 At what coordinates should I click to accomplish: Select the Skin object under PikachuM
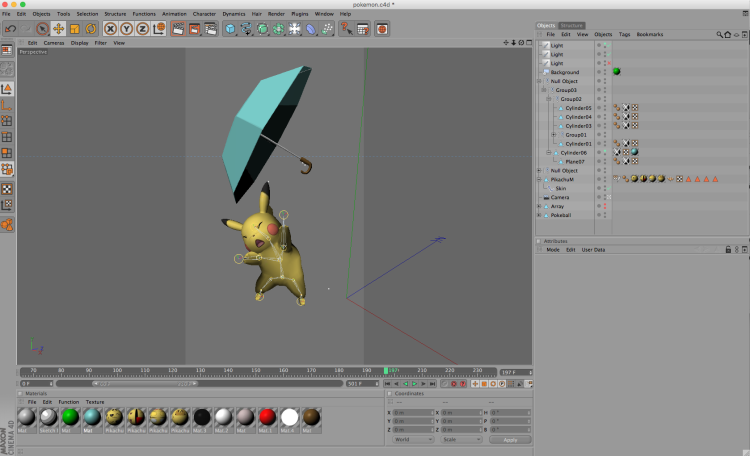click(561, 189)
